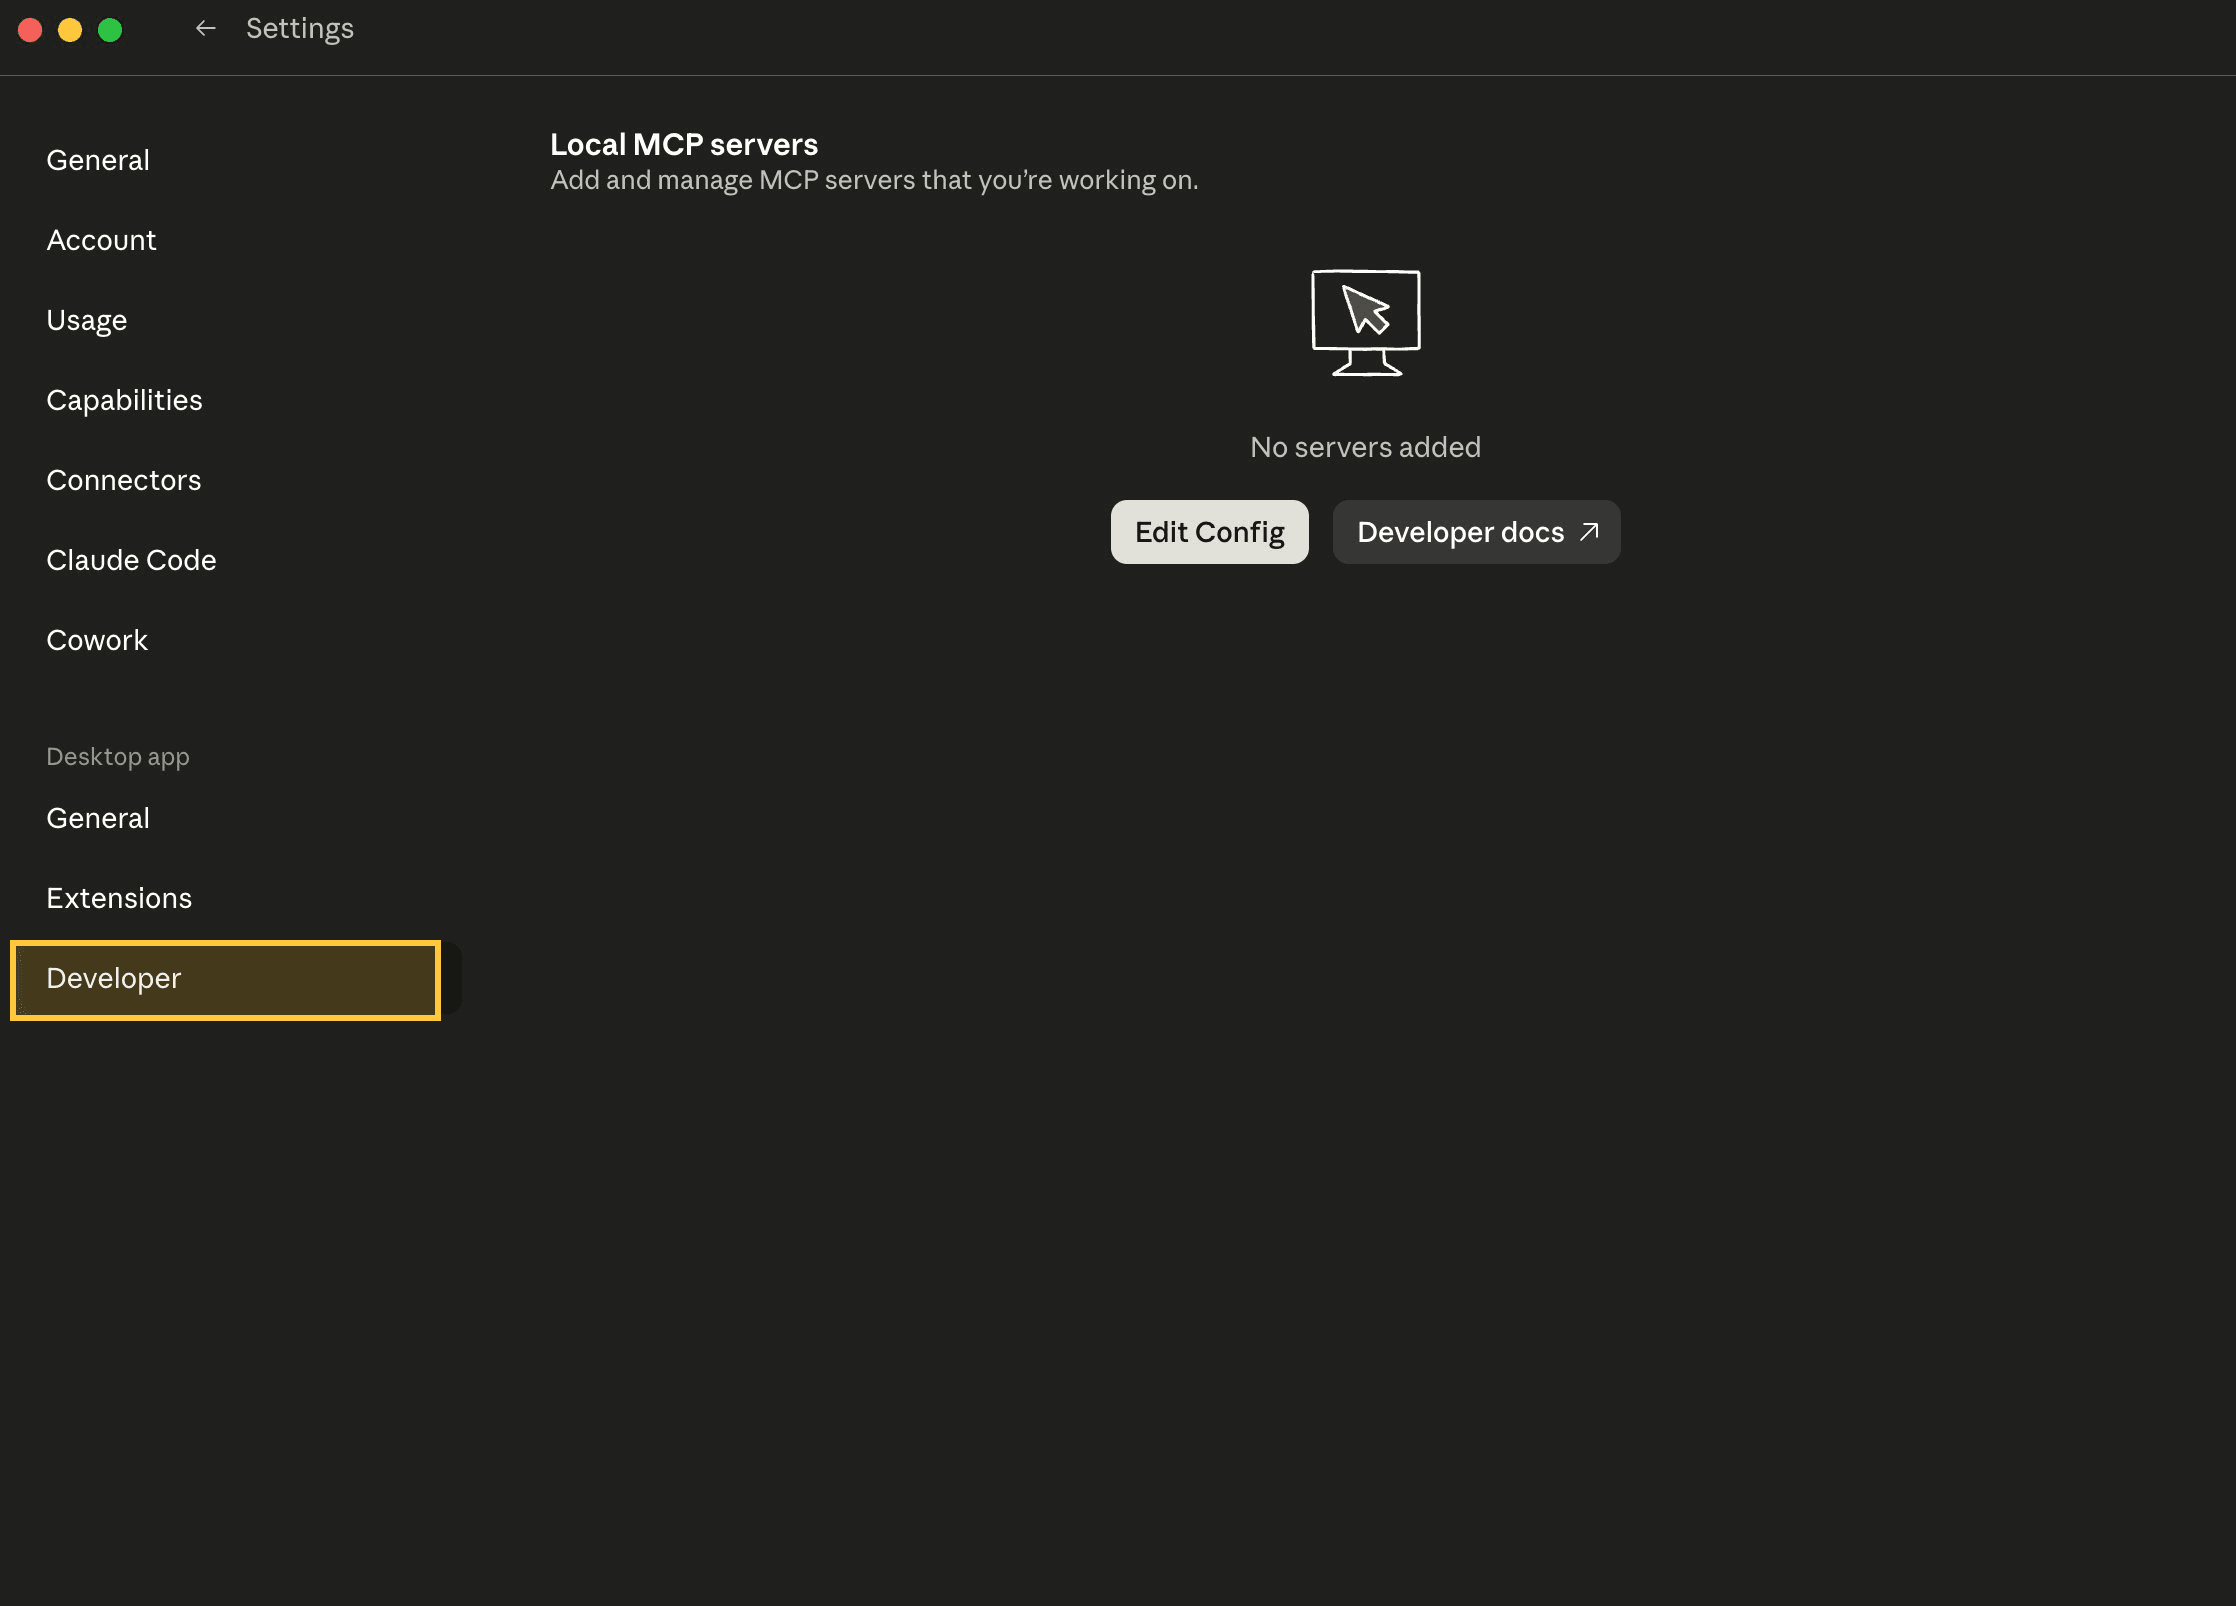The width and height of the screenshot is (2236, 1606).
Task: Click the Settings title text
Action: pos(300,29)
